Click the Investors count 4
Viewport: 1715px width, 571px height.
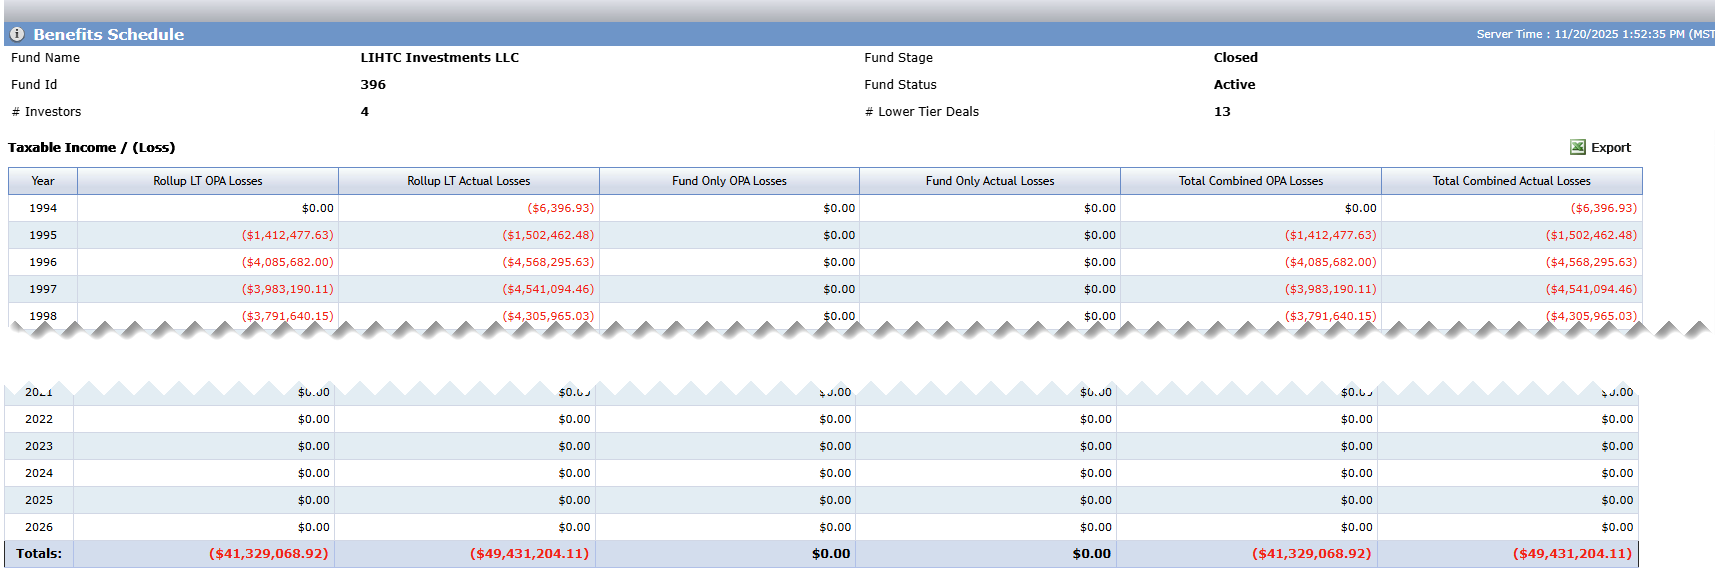click(x=365, y=112)
